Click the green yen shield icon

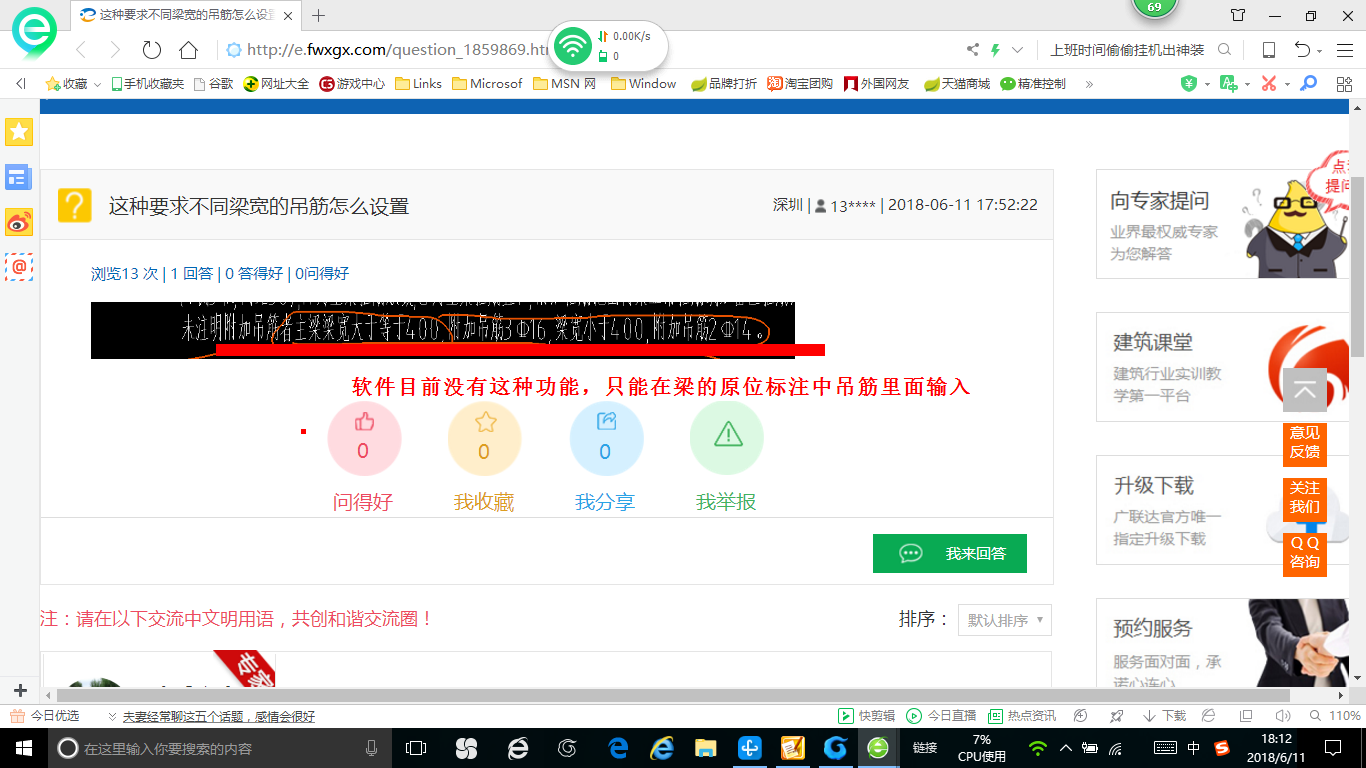1189,84
